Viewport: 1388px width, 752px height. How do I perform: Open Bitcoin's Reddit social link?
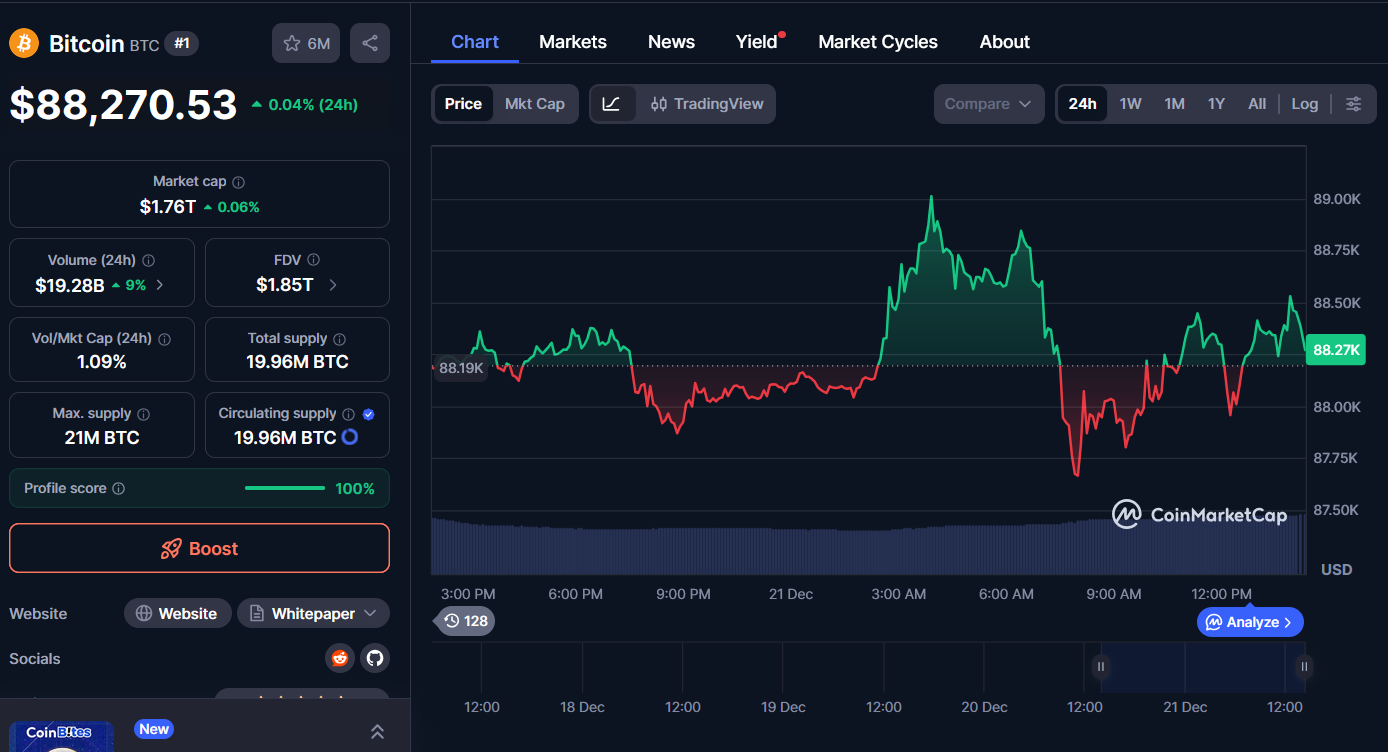point(340,658)
